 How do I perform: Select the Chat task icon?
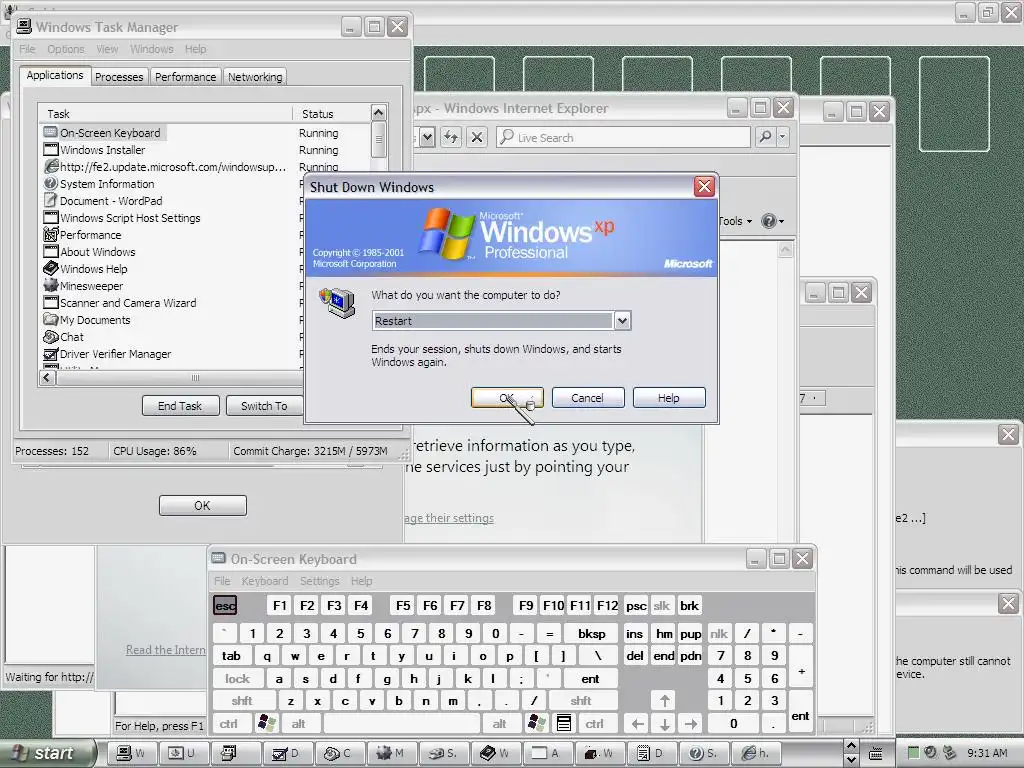(x=50, y=336)
